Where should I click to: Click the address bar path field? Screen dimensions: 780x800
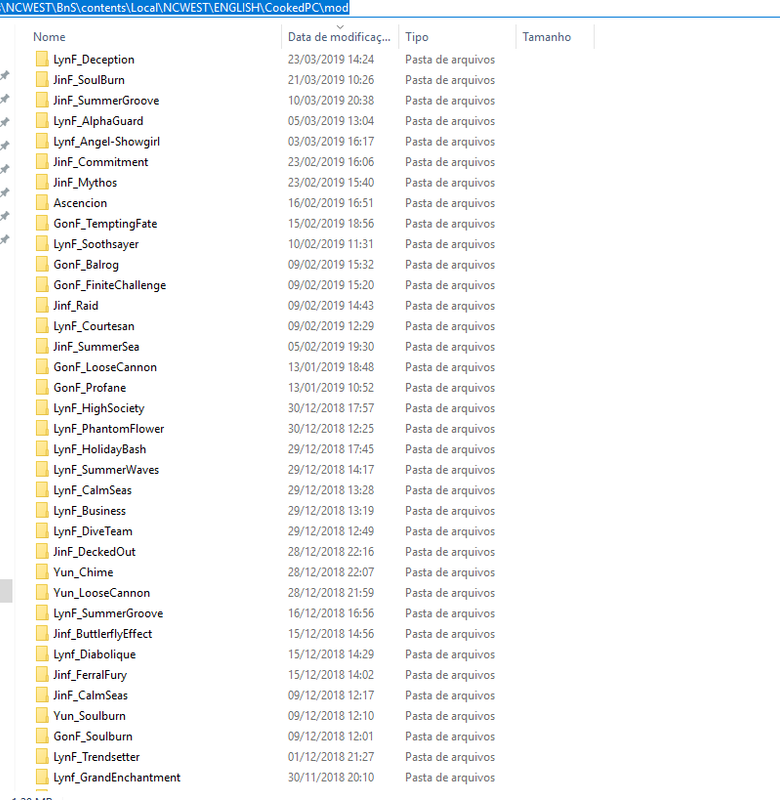[x=390, y=8]
